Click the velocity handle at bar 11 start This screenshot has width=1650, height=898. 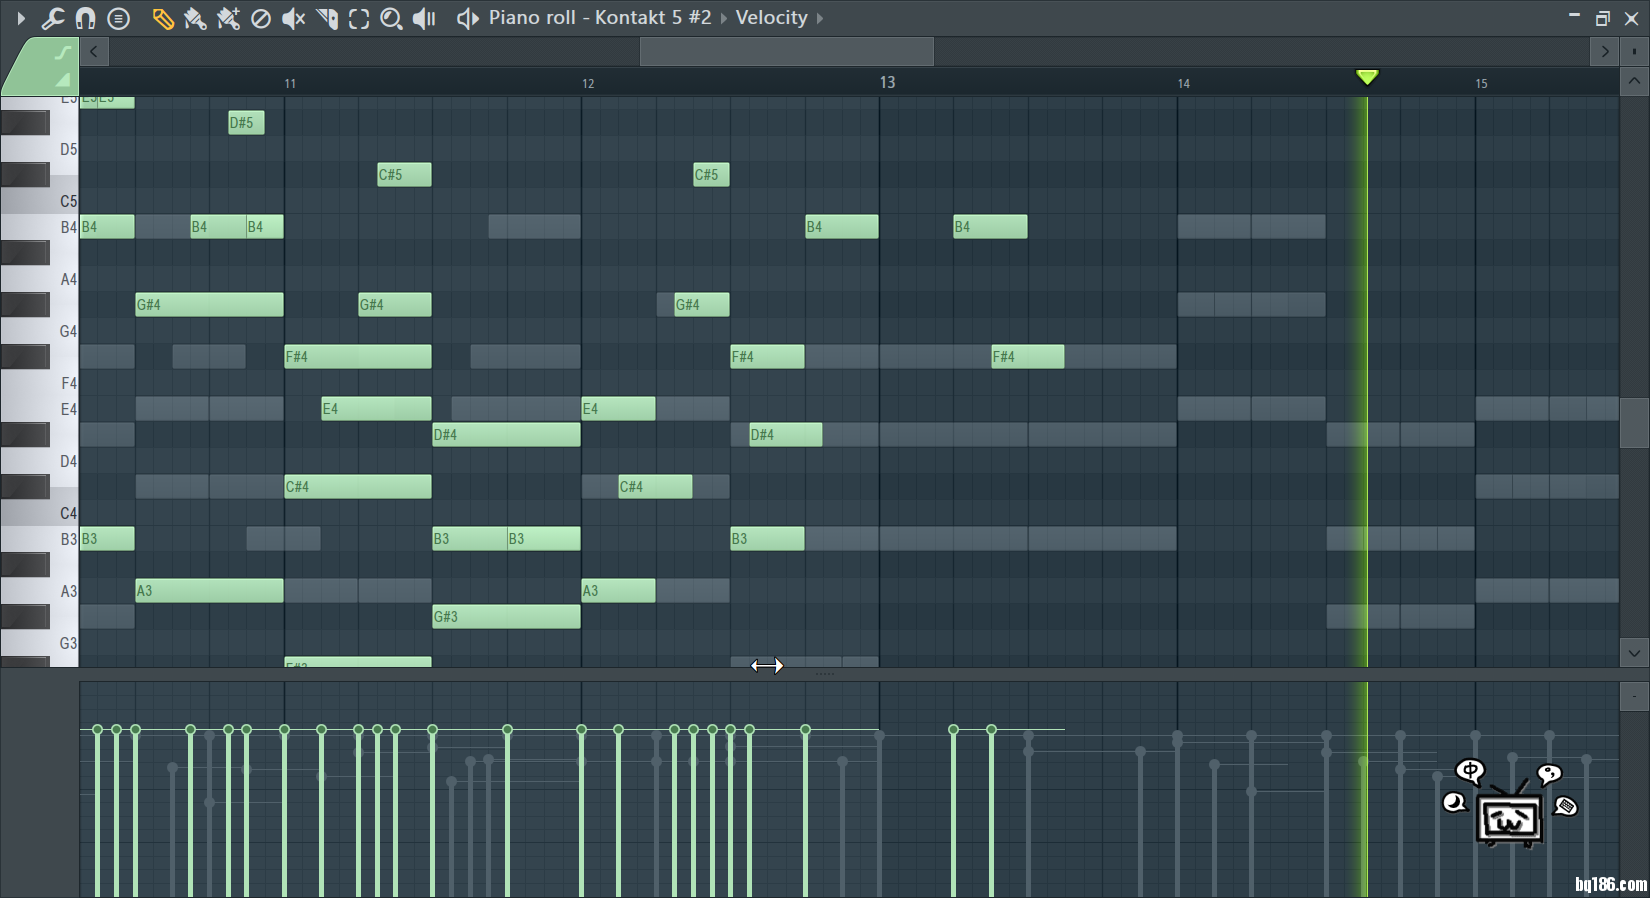pyautogui.click(x=284, y=730)
